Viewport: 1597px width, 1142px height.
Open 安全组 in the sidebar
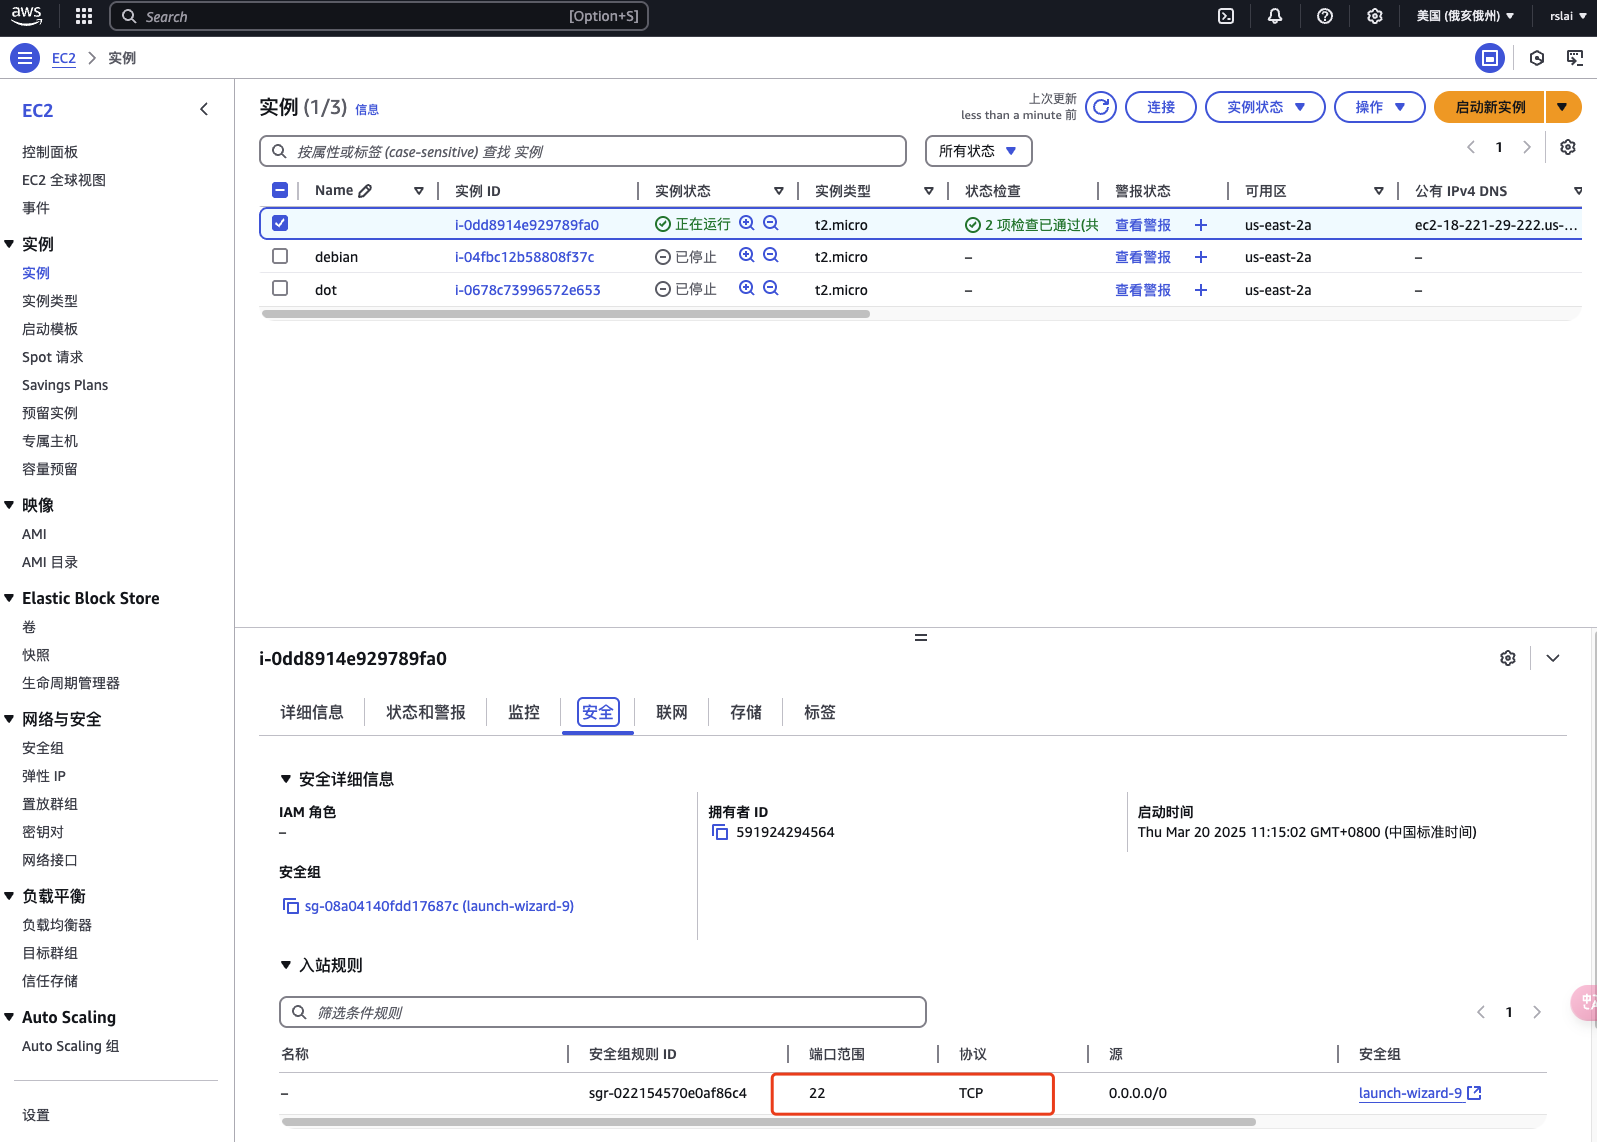(x=43, y=748)
